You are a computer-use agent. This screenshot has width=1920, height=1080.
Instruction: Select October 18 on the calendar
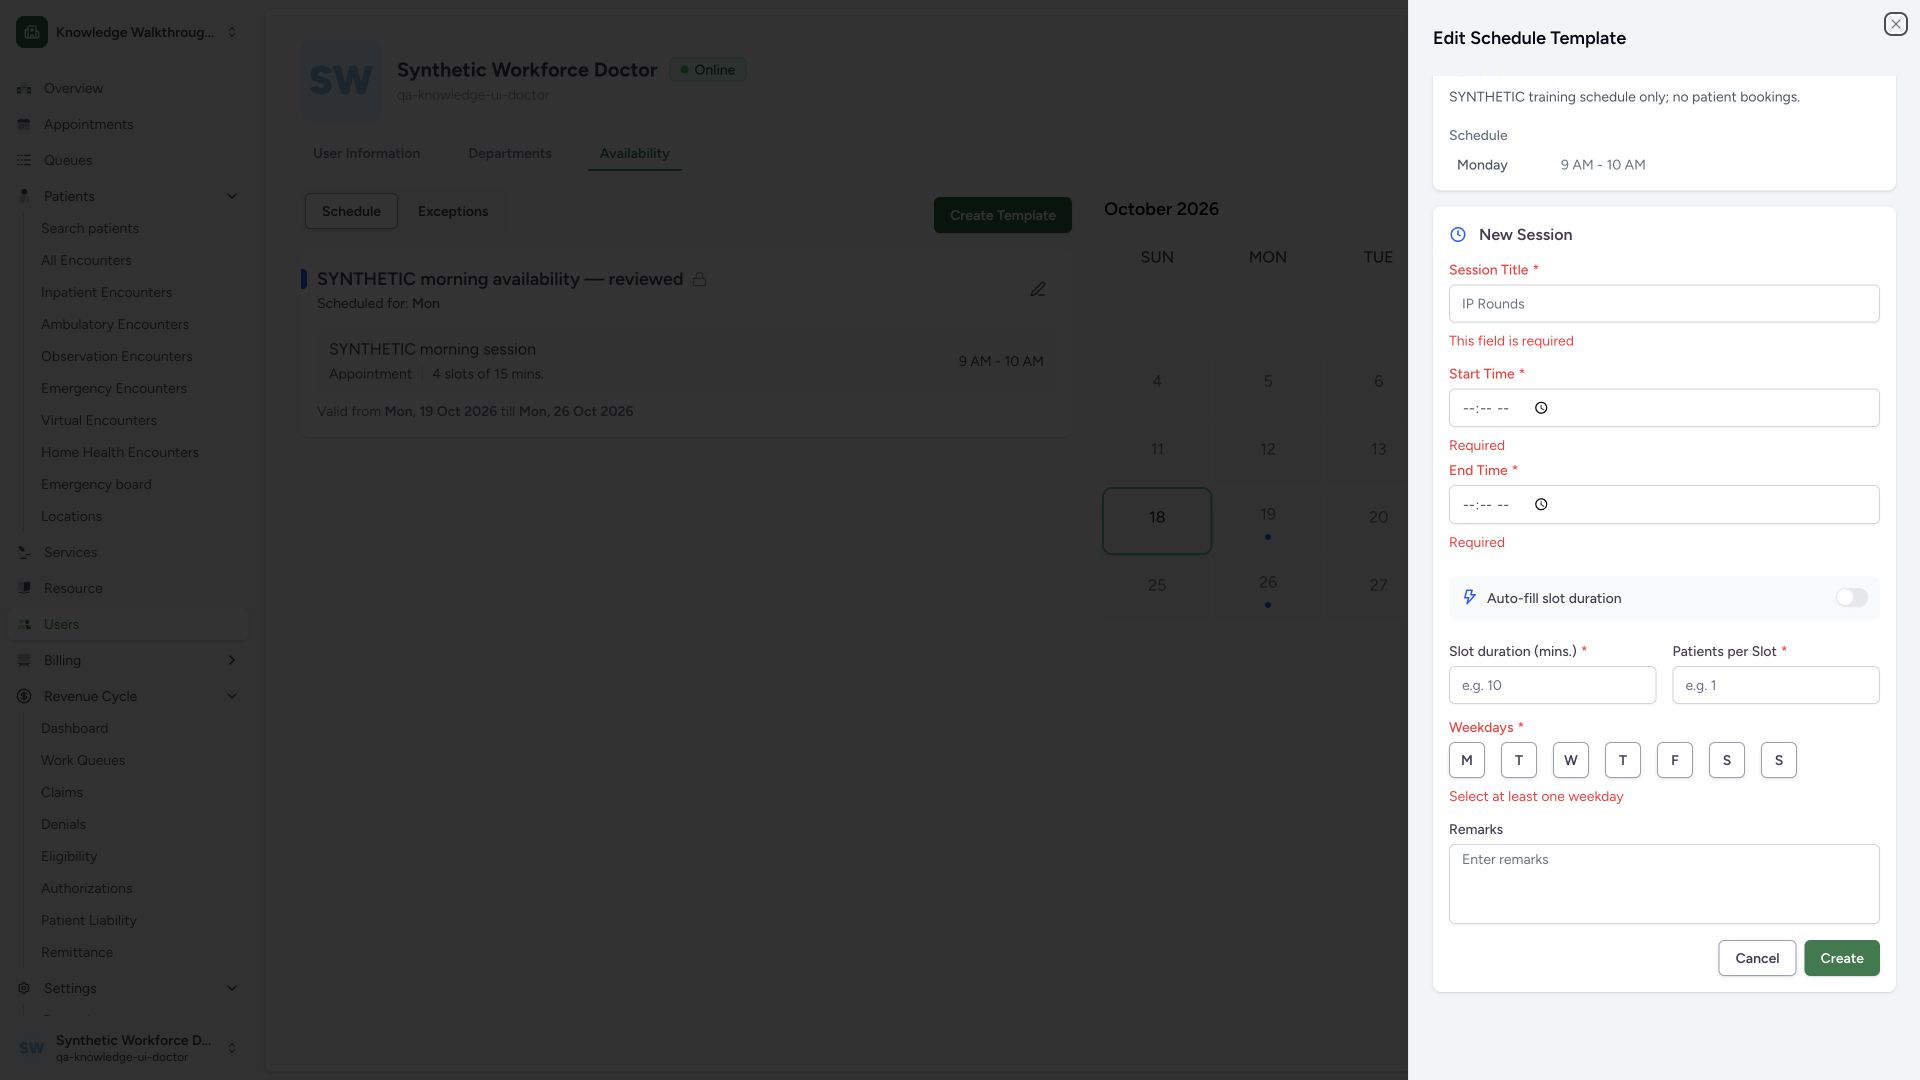[x=1157, y=521]
